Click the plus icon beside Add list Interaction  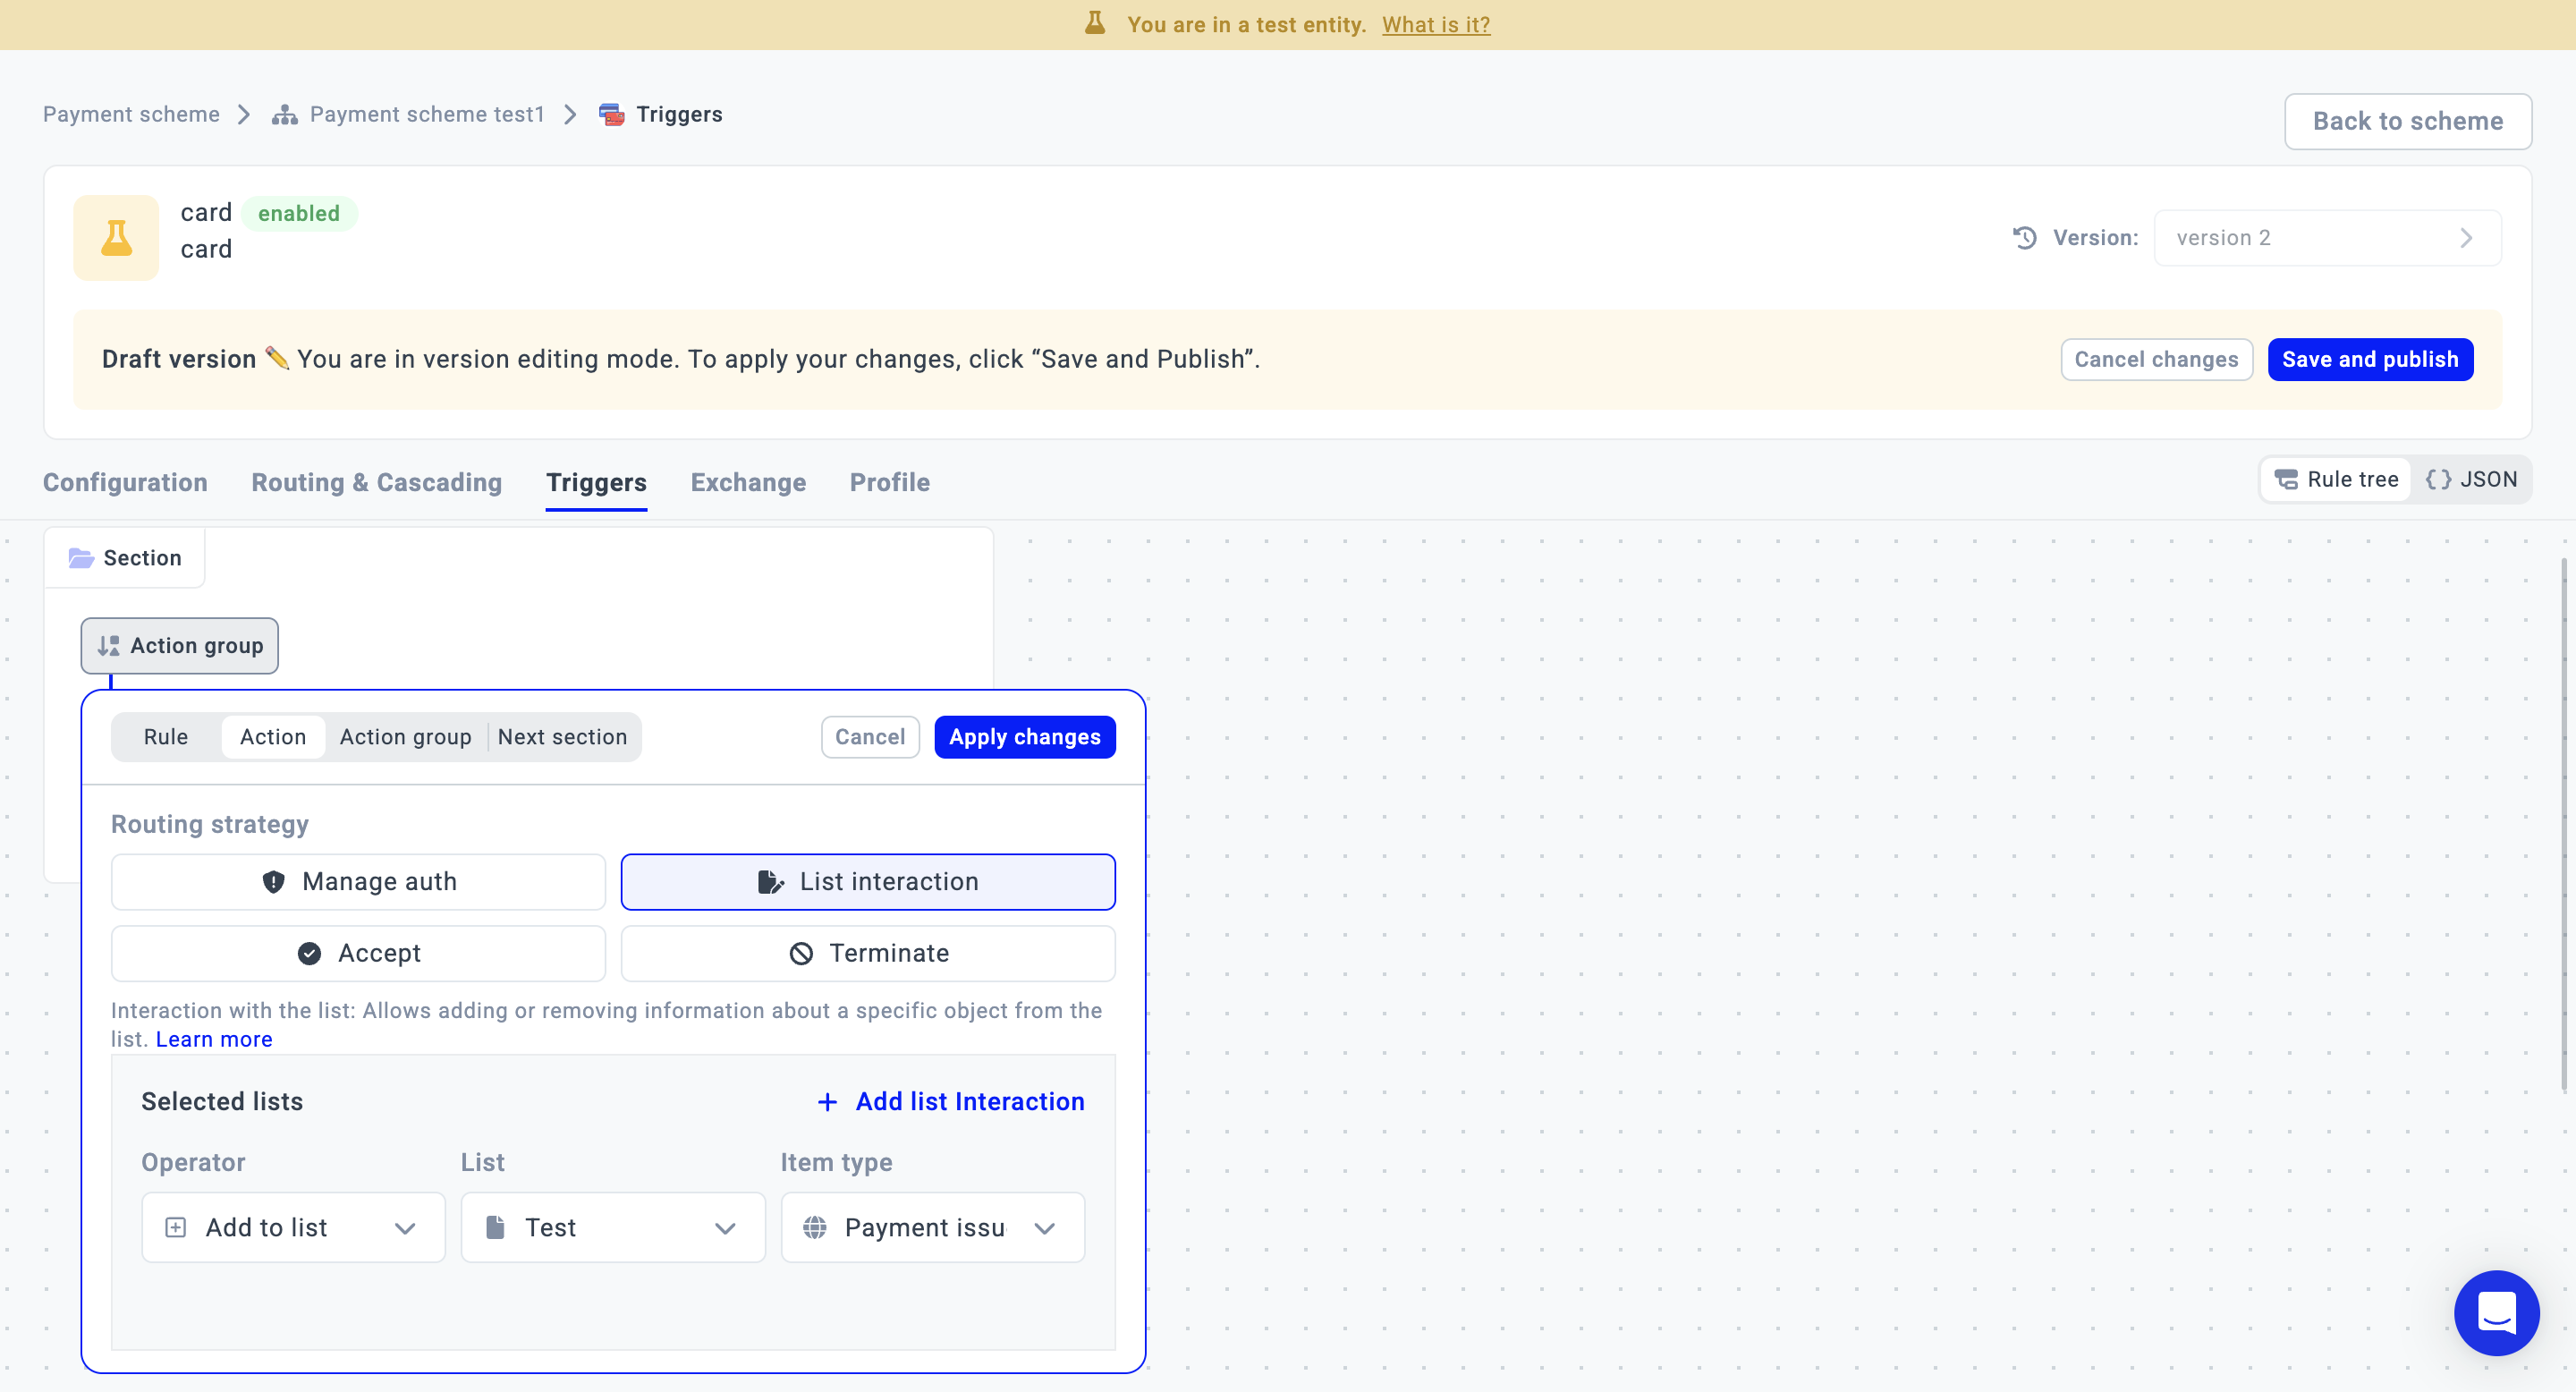click(x=827, y=1102)
